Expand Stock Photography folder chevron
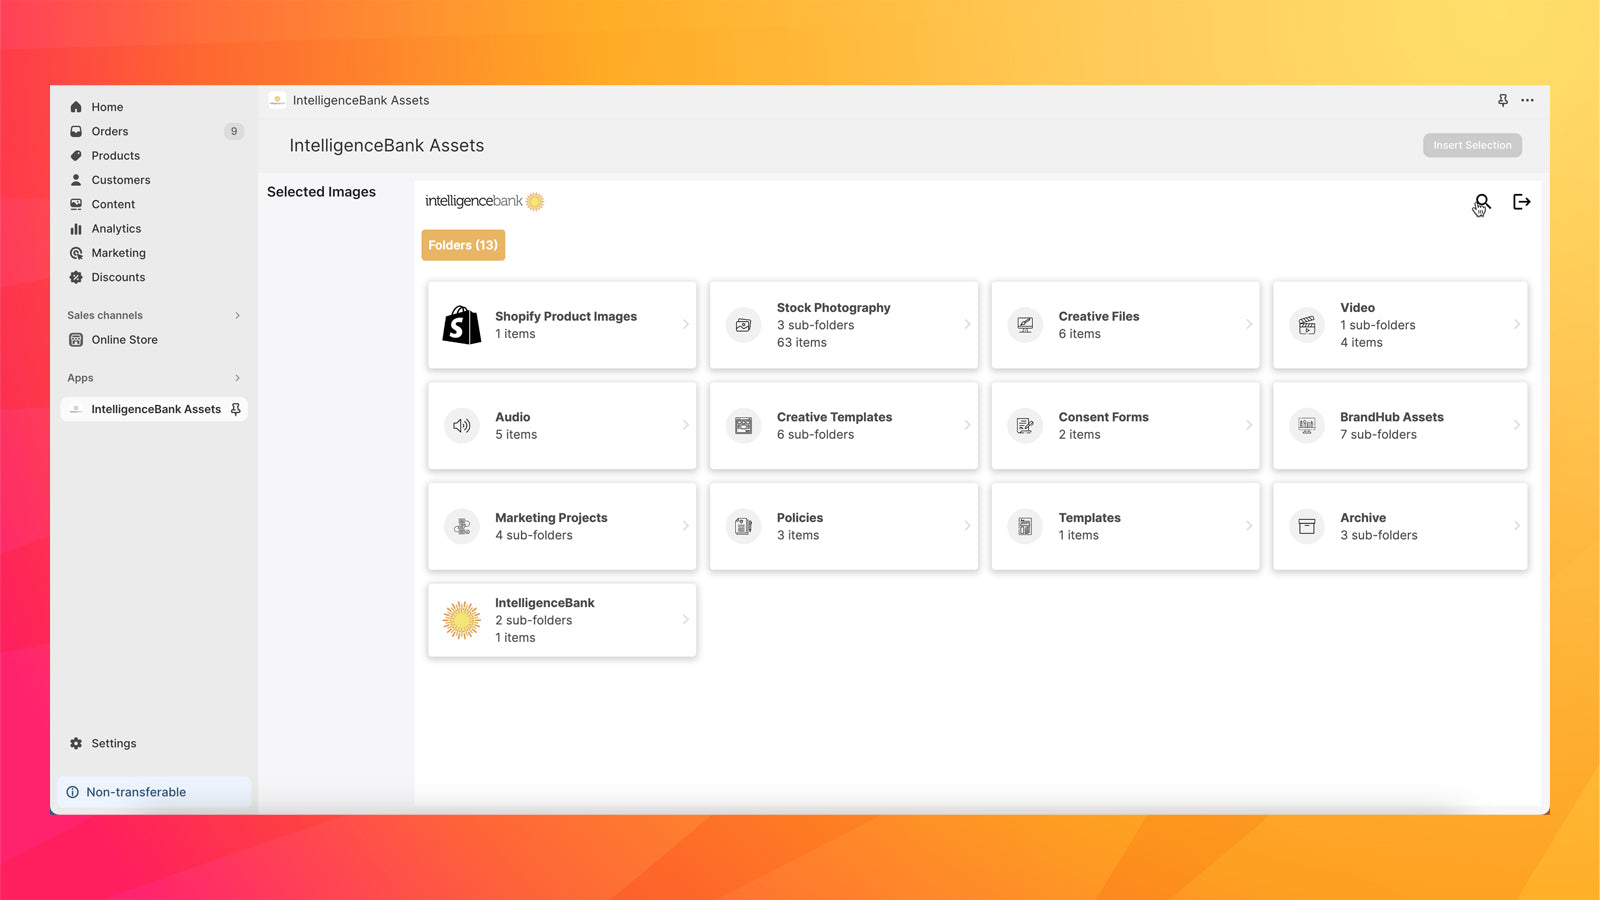Viewport: 1600px width, 900px height. pos(967,324)
